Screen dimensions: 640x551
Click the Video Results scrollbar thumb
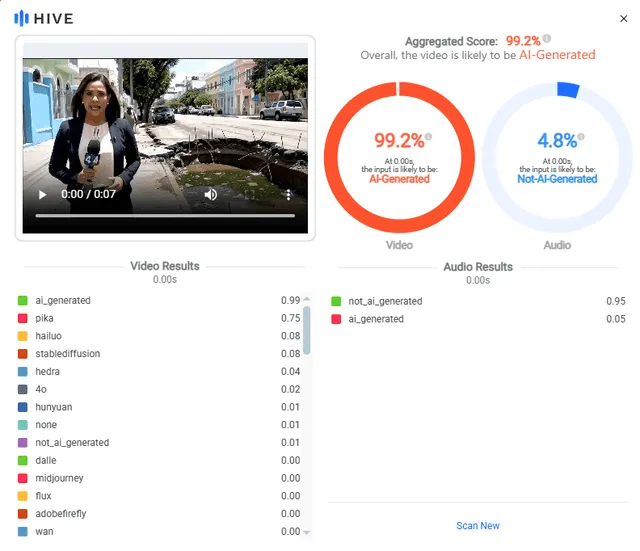[307, 330]
